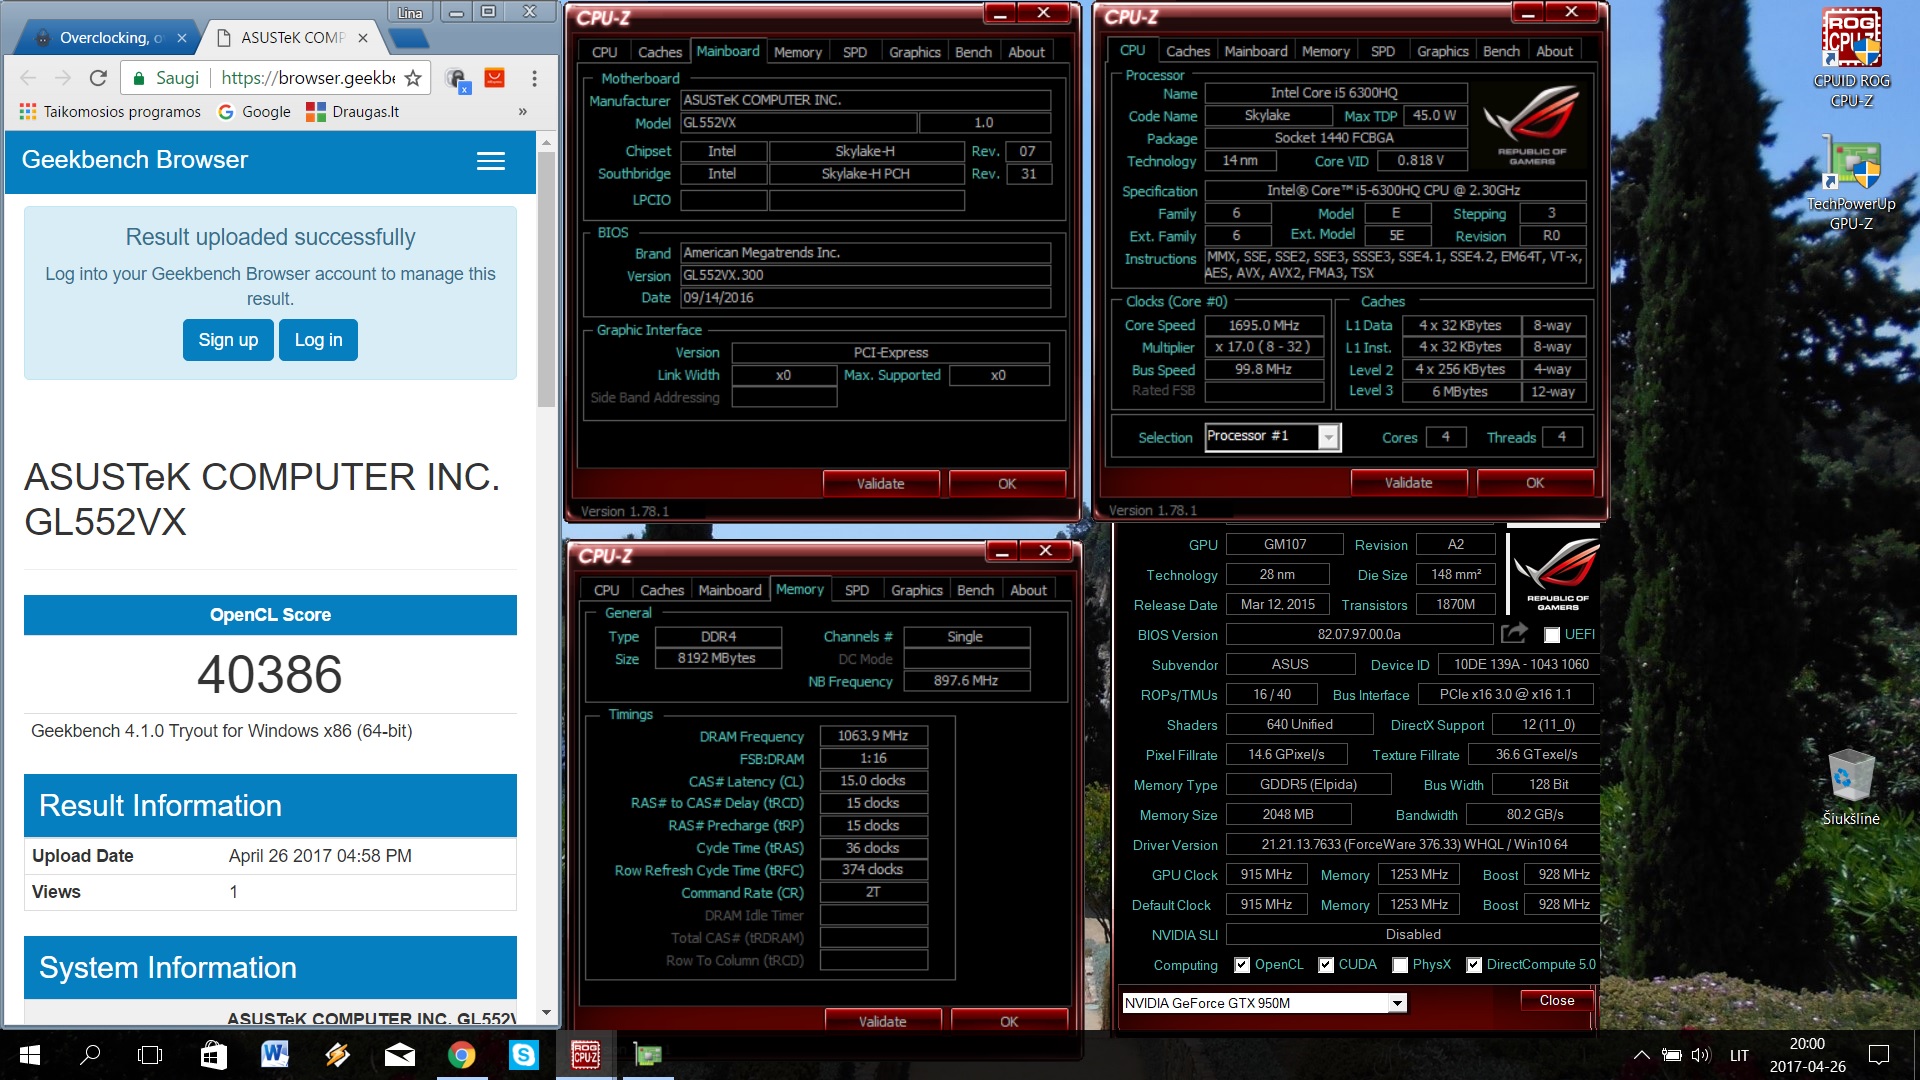This screenshot has width=1920, height=1080.
Task: Switch to the Overclocking Chrome tab
Action: pyautogui.click(x=108, y=38)
